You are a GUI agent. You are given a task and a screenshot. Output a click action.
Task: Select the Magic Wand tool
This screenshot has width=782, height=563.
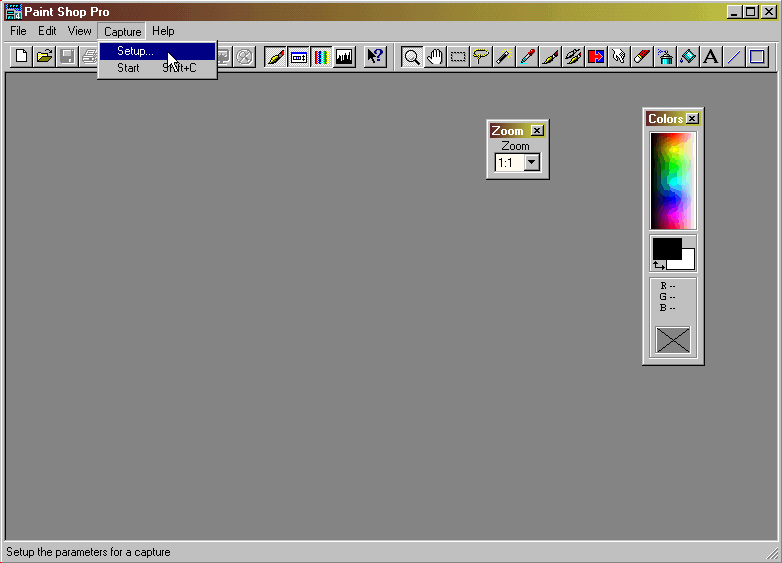click(x=504, y=57)
